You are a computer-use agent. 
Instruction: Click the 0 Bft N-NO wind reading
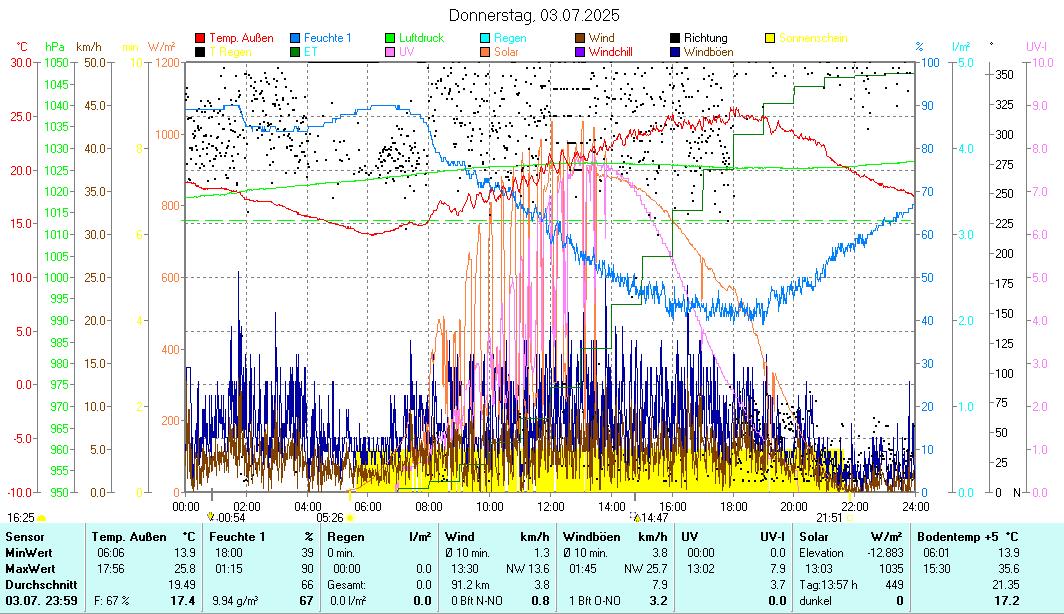coord(477,600)
